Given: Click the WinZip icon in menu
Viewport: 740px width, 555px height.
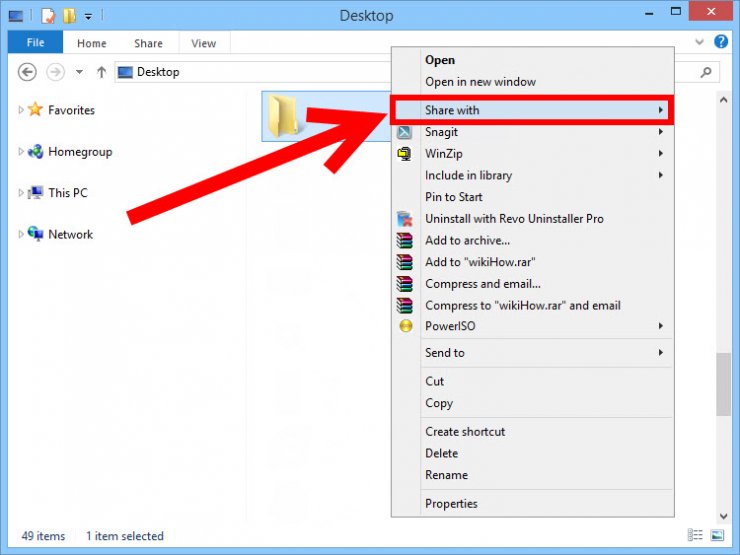Looking at the screenshot, I should tap(404, 153).
